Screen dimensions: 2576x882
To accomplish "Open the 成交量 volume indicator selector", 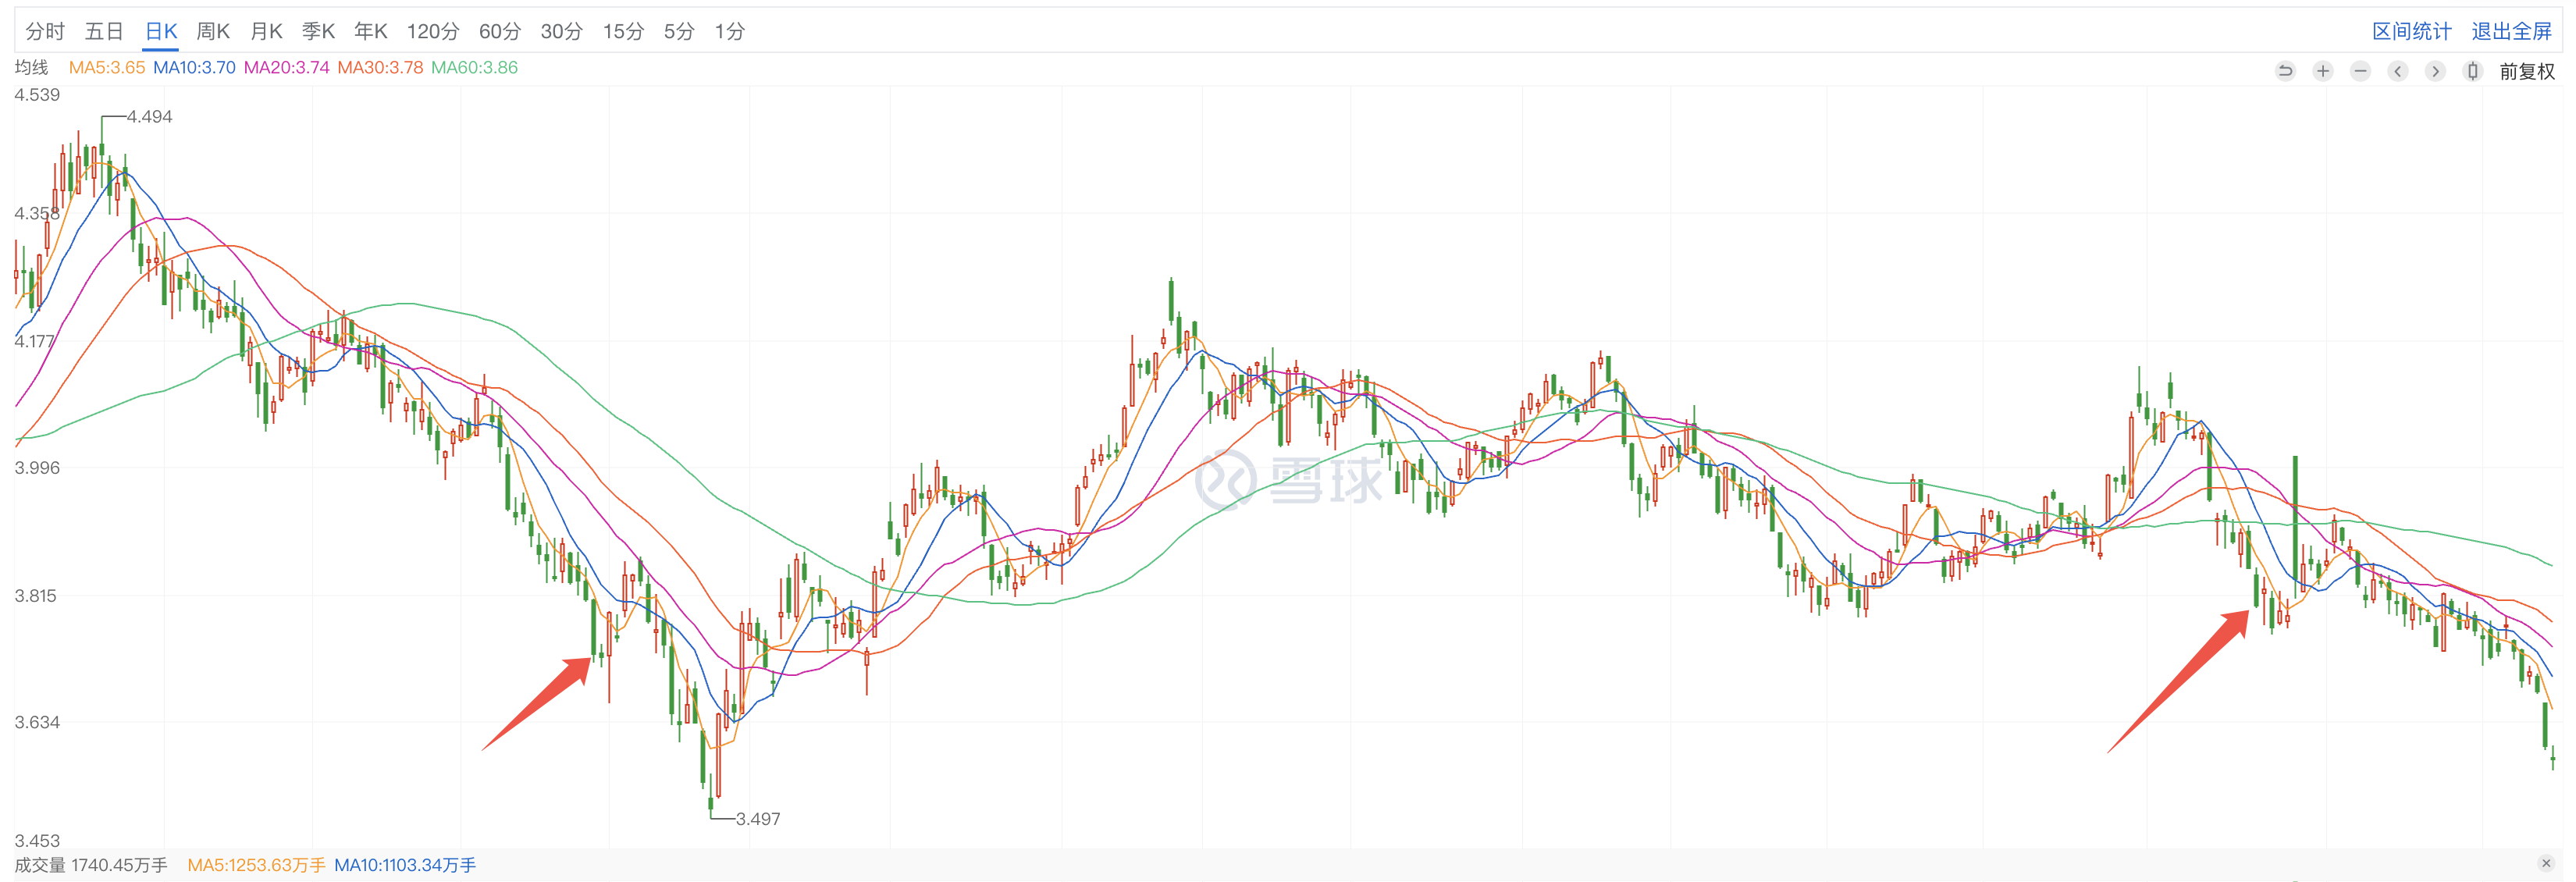I will [x=40, y=865].
